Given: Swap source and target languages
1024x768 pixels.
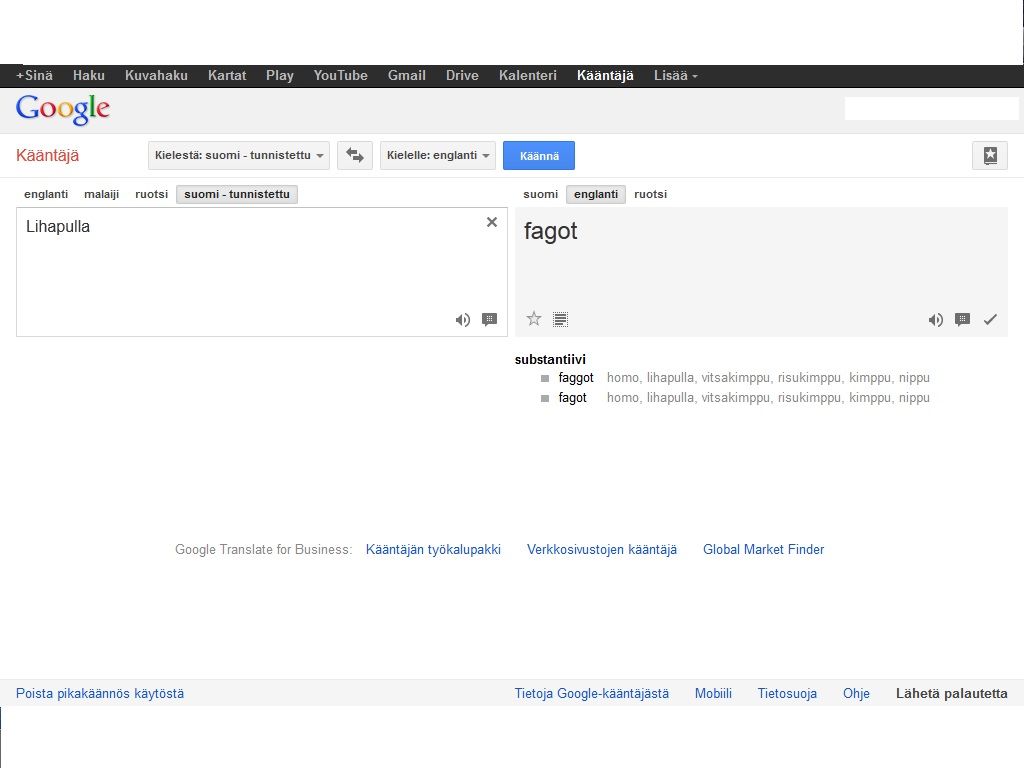Looking at the screenshot, I should (354, 155).
